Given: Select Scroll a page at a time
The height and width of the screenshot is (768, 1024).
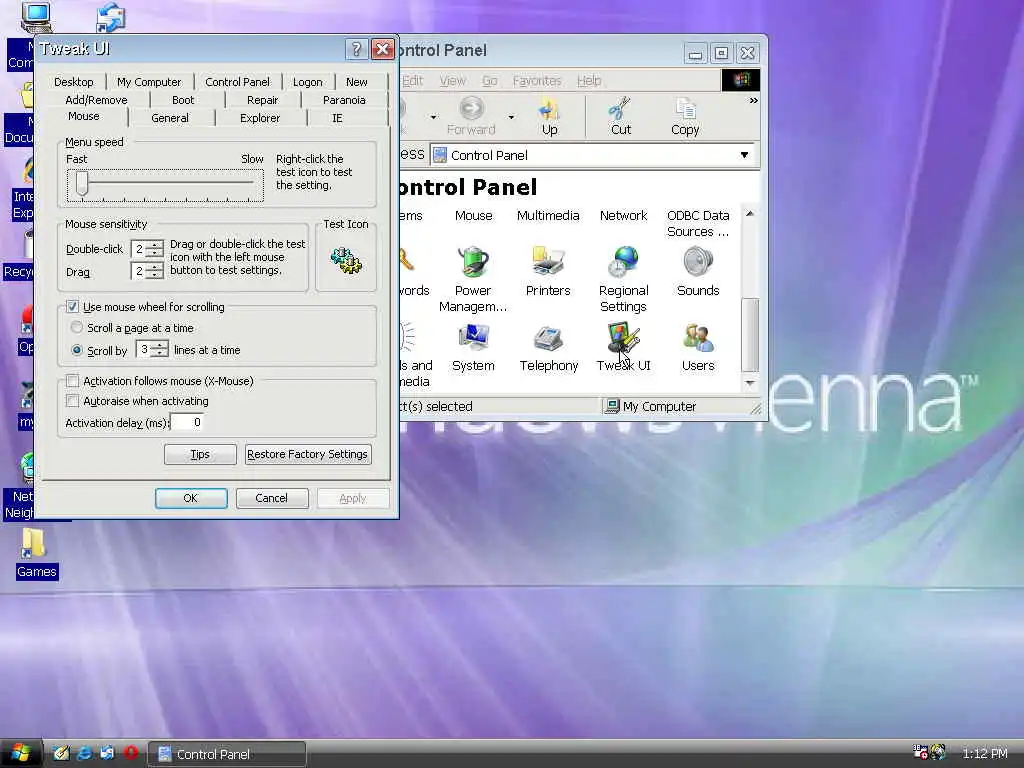Looking at the screenshot, I should 76,327.
